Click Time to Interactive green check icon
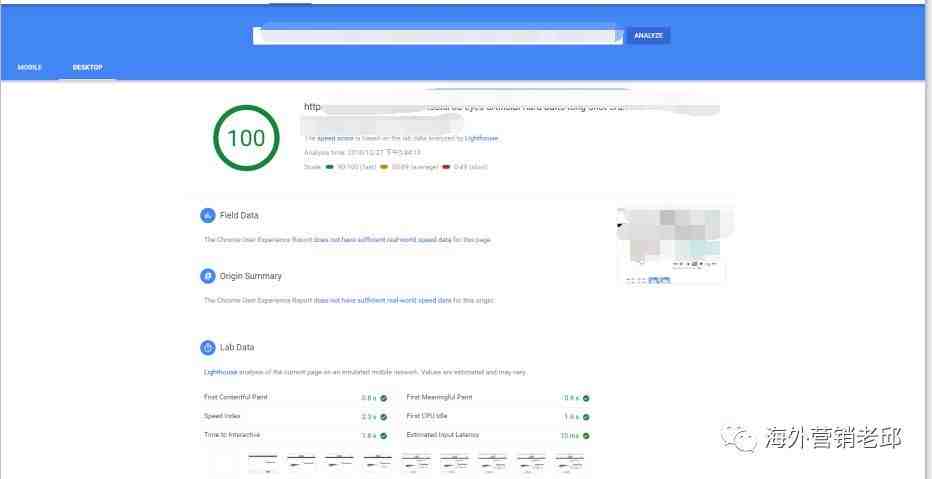Image resolution: width=932 pixels, height=479 pixels. click(383, 436)
